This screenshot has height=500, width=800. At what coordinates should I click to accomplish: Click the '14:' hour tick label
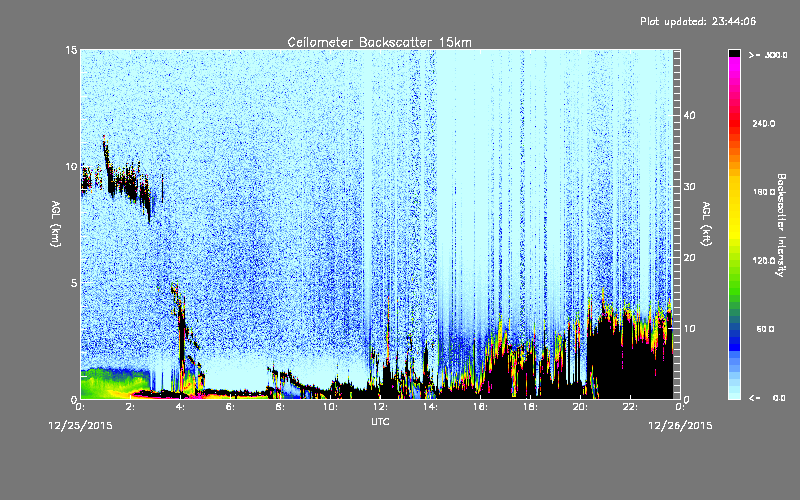tap(430, 407)
